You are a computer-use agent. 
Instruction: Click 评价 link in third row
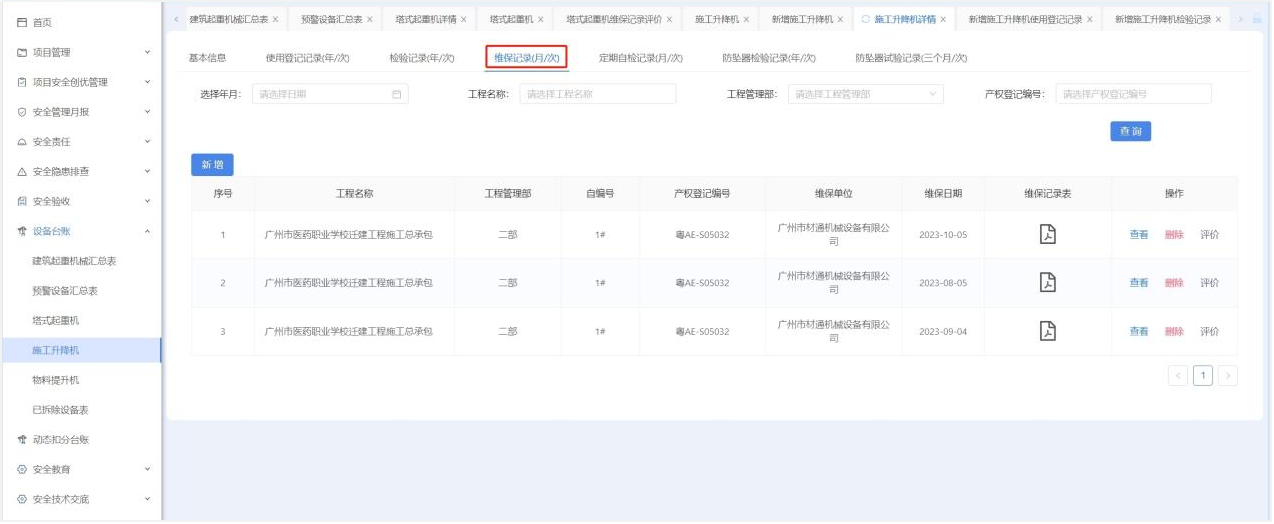click(x=1209, y=332)
